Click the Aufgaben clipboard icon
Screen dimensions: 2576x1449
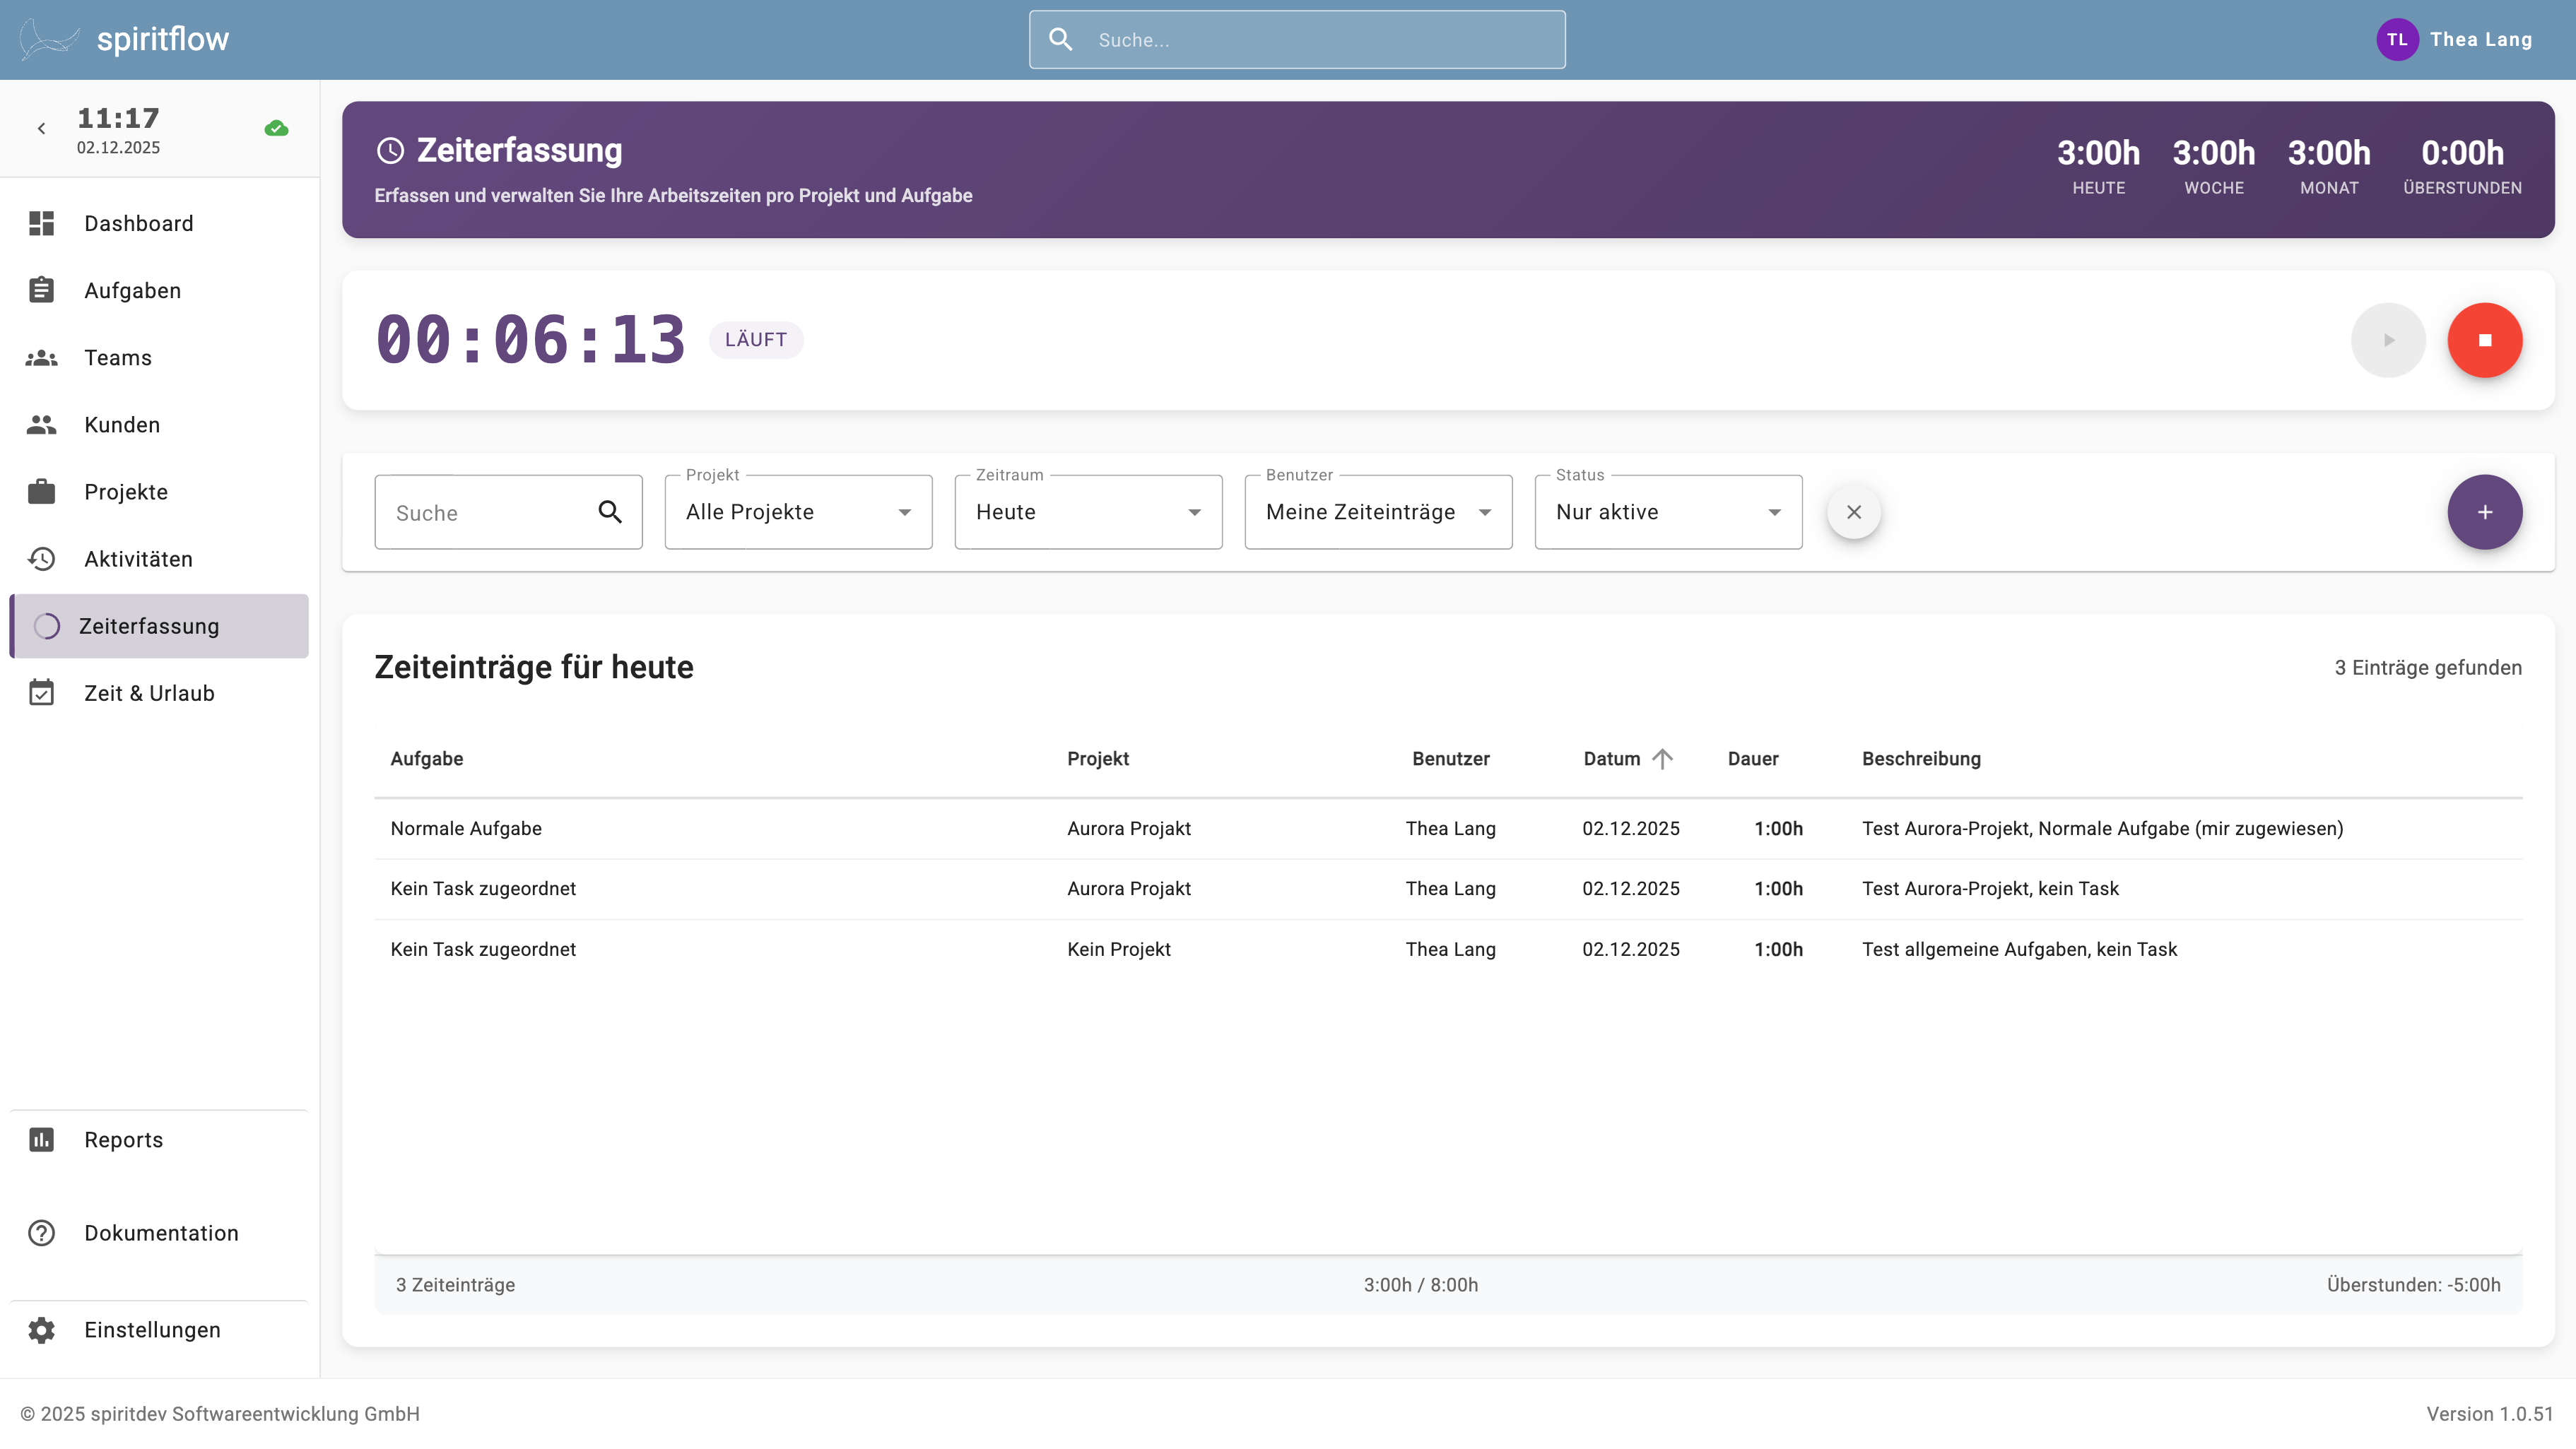[x=41, y=290]
